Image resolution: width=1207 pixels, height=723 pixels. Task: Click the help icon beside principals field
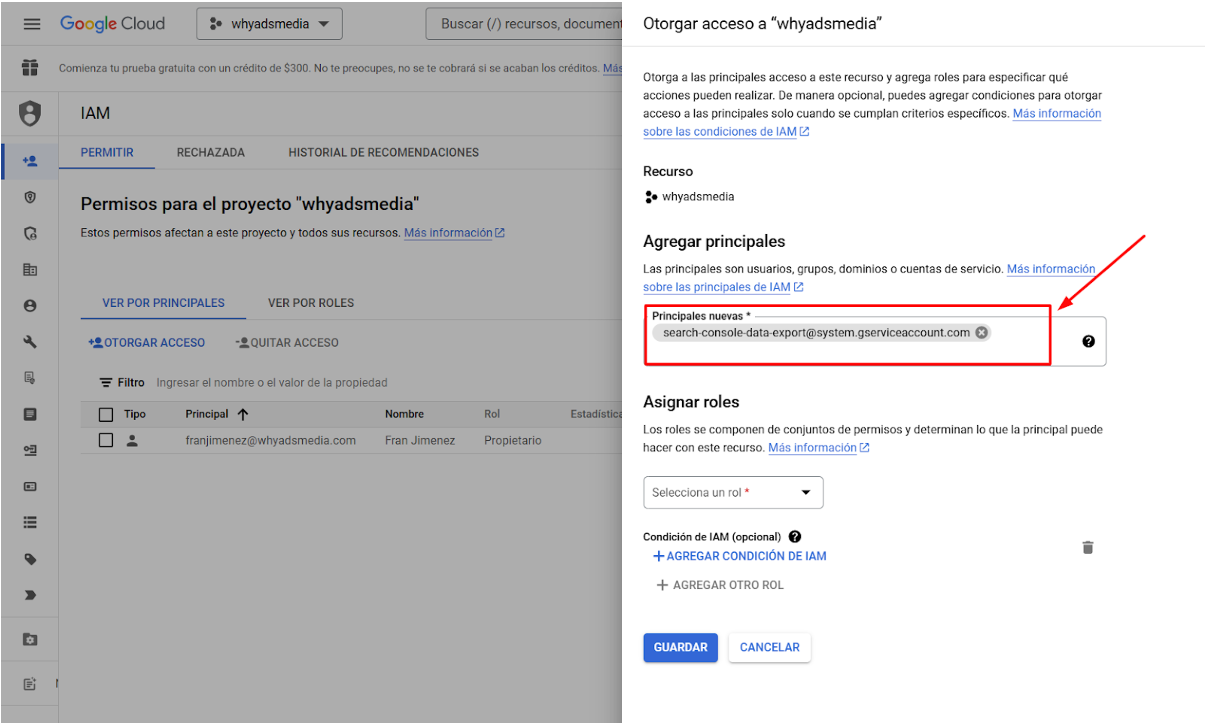1088,341
